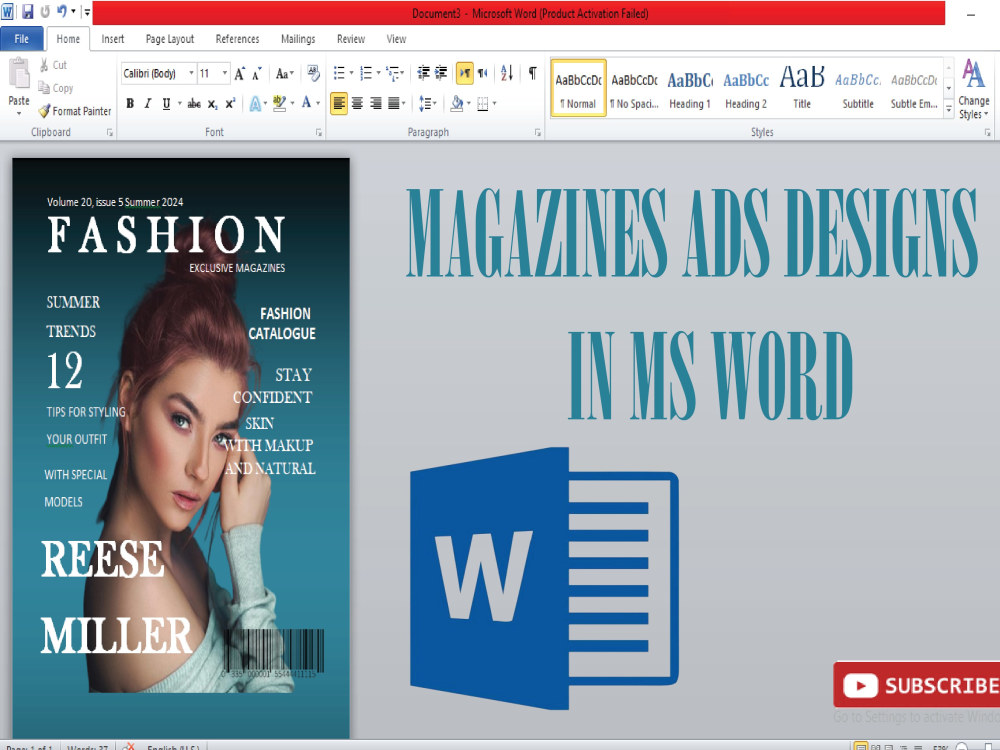Screen dimensions: 1000x750
Task: Open the File tab
Action: 22,39
